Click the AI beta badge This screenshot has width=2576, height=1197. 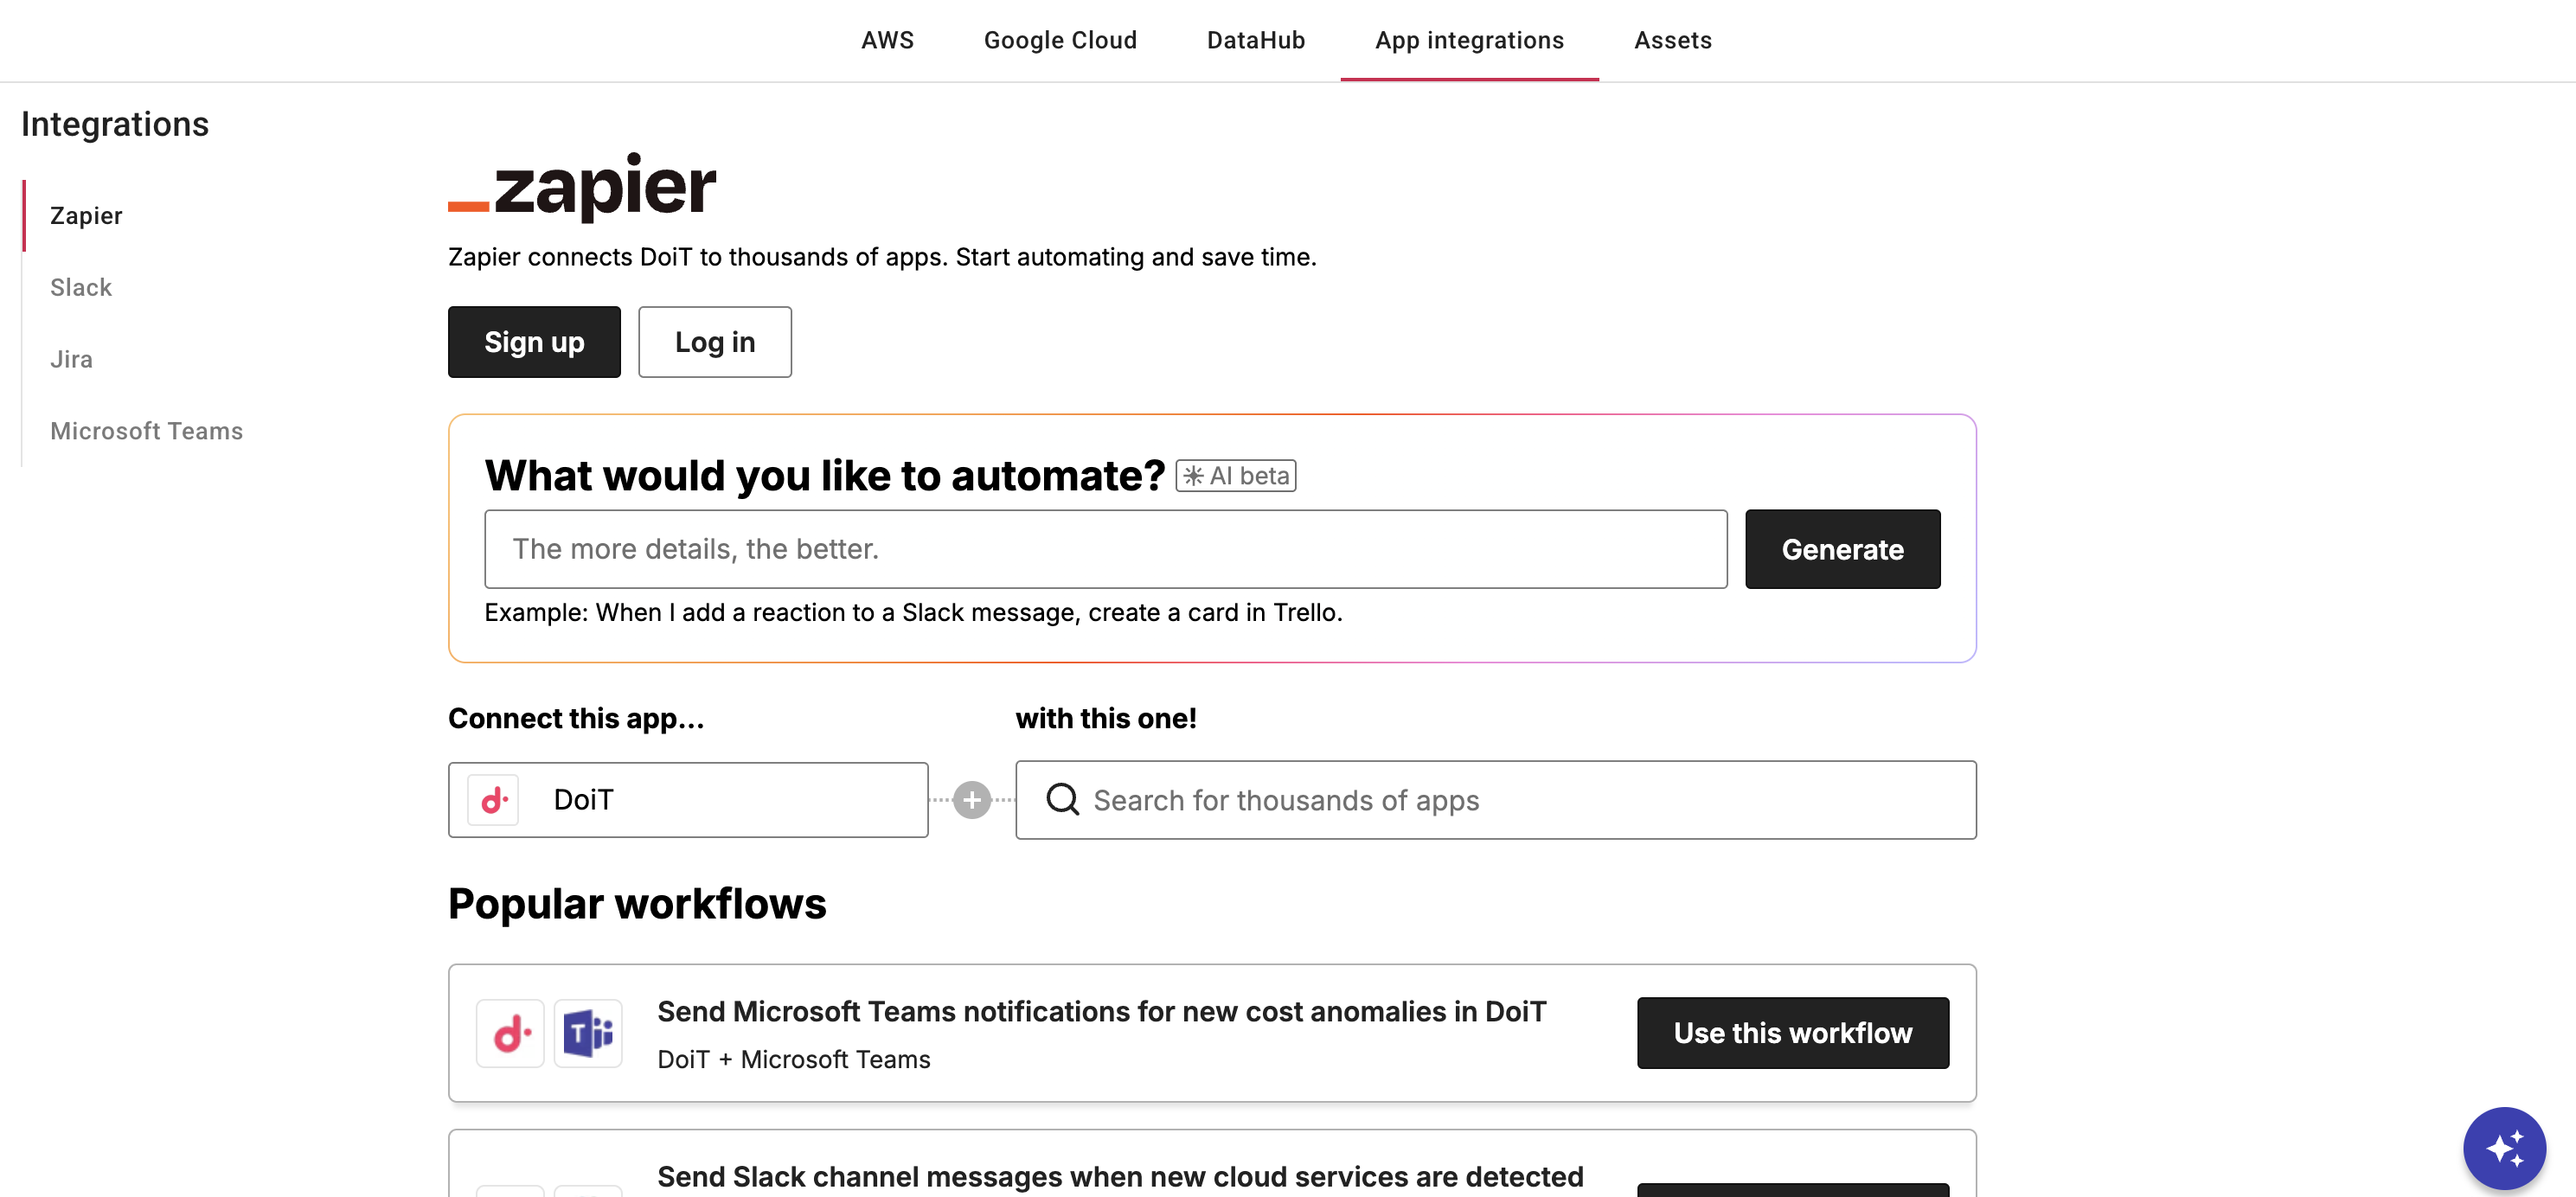[1235, 475]
